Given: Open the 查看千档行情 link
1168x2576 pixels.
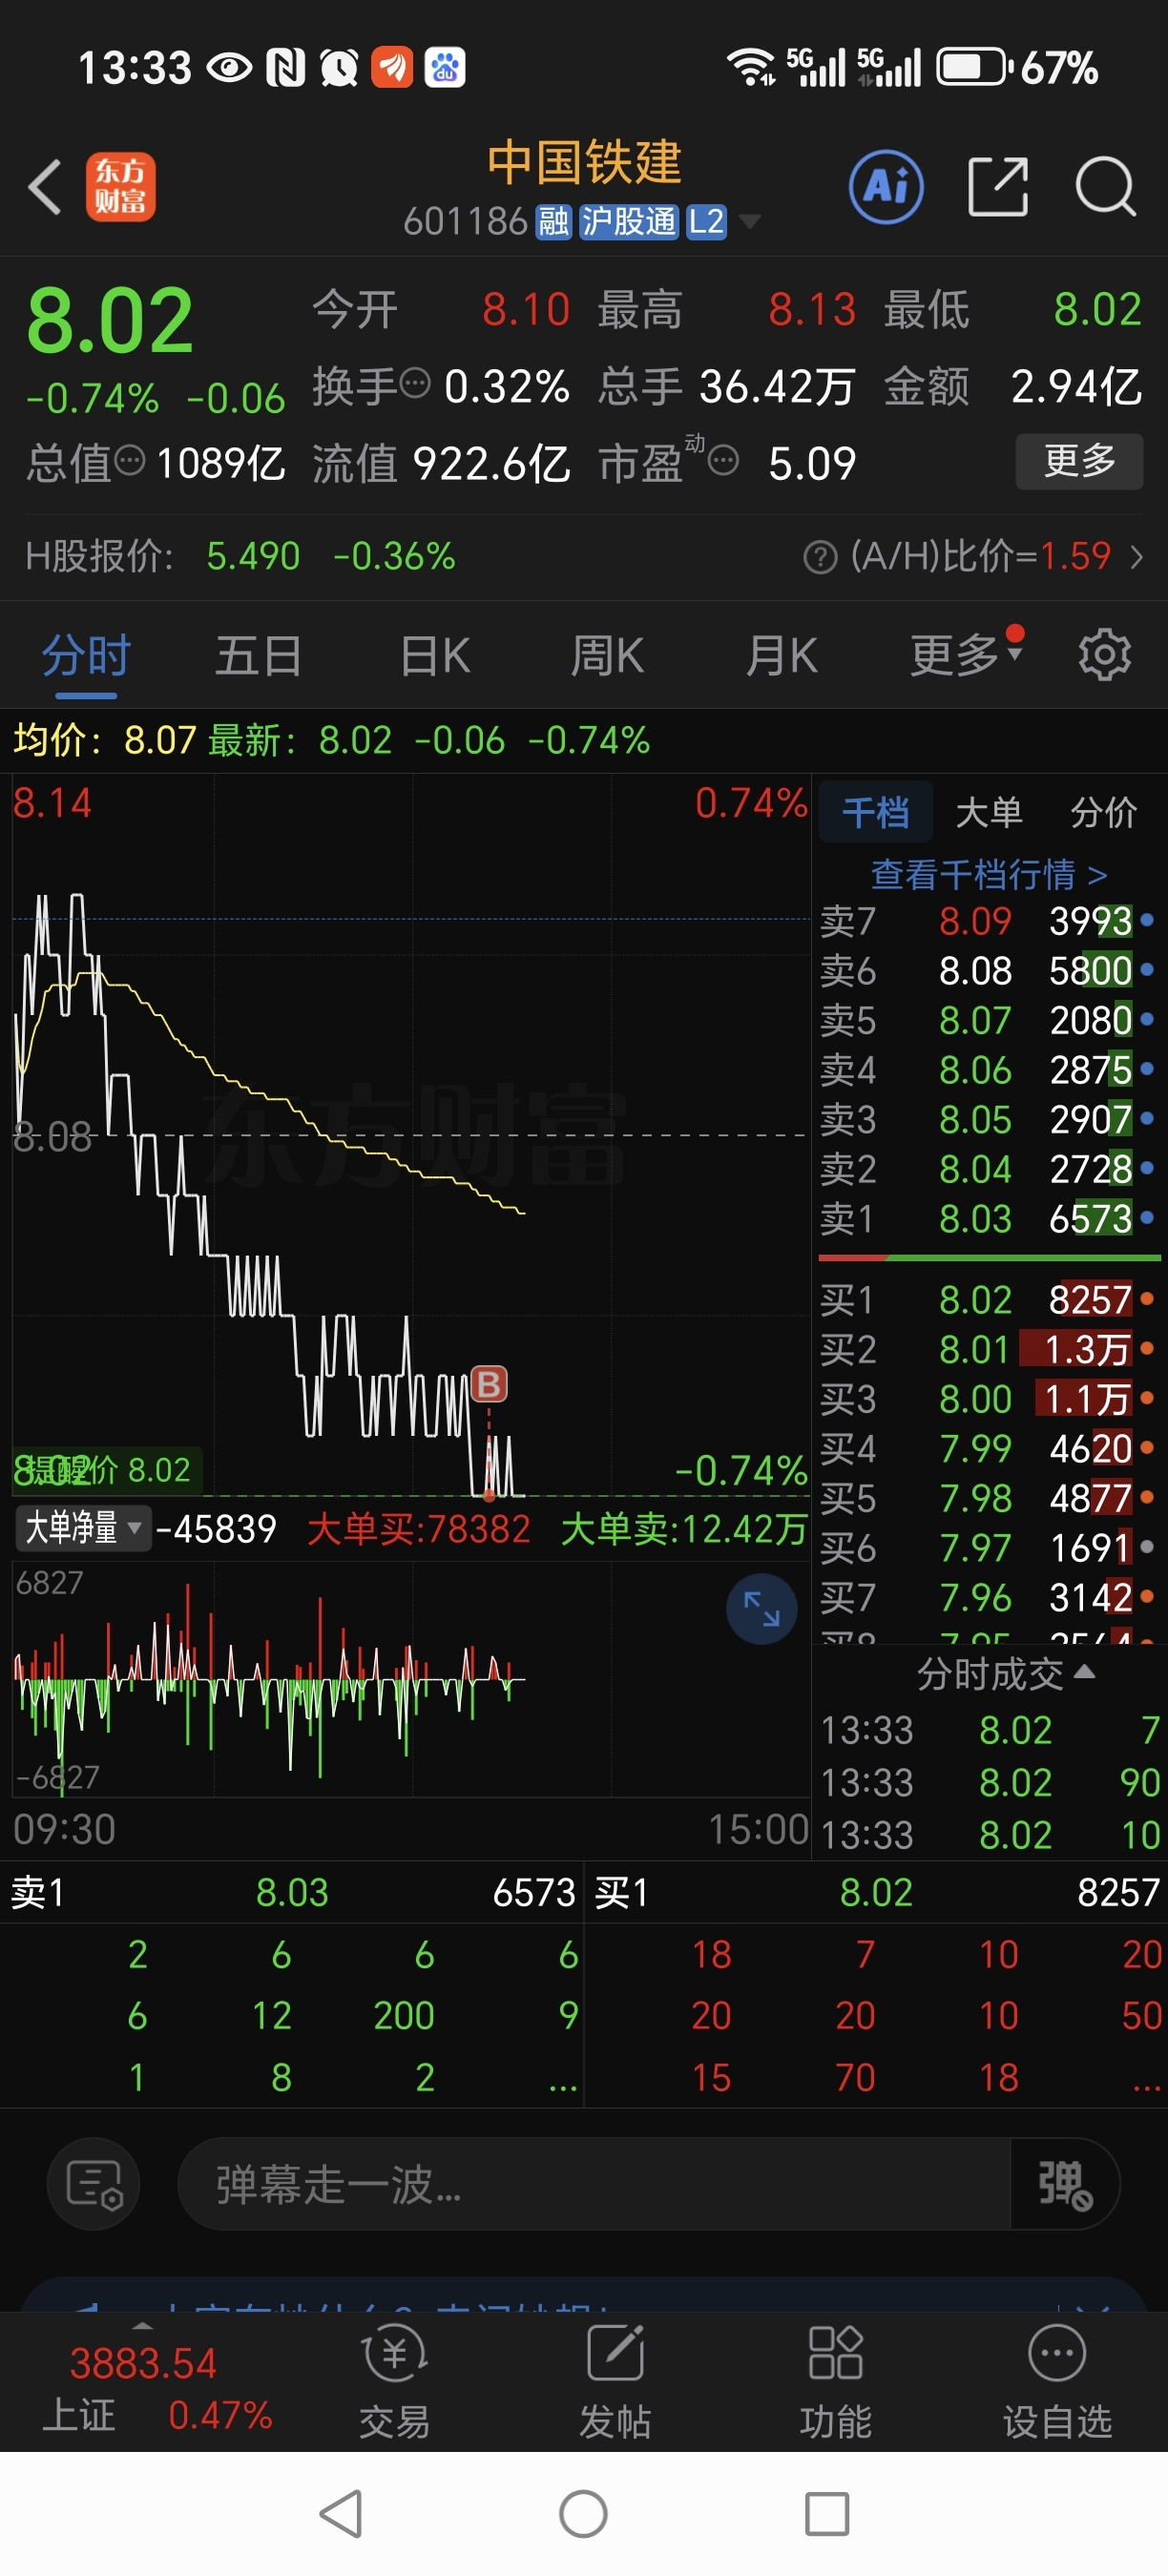Looking at the screenshot, I should pyautogui.click(x=989, y=874).
